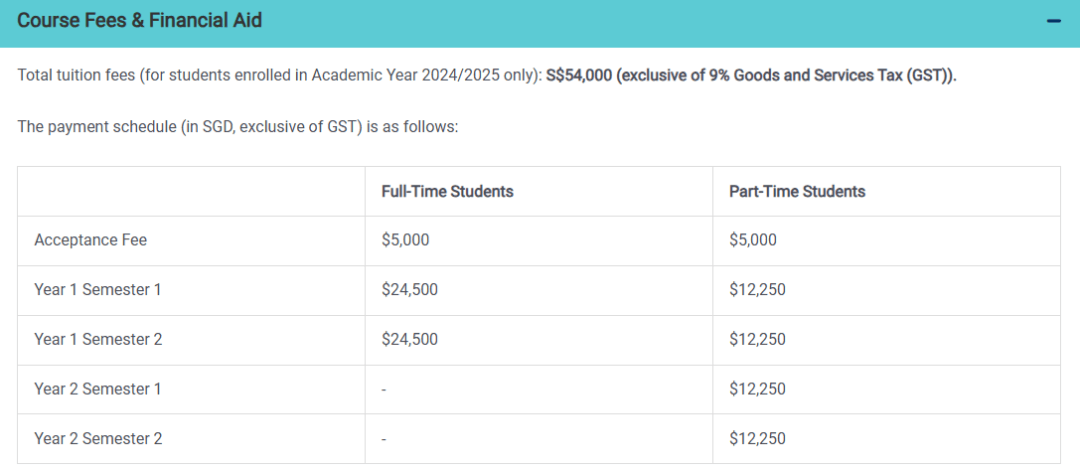This screenshot has width=1080, height=470.
Task: Select the Full-Time Students column header
Action: (x=447, y=192)
